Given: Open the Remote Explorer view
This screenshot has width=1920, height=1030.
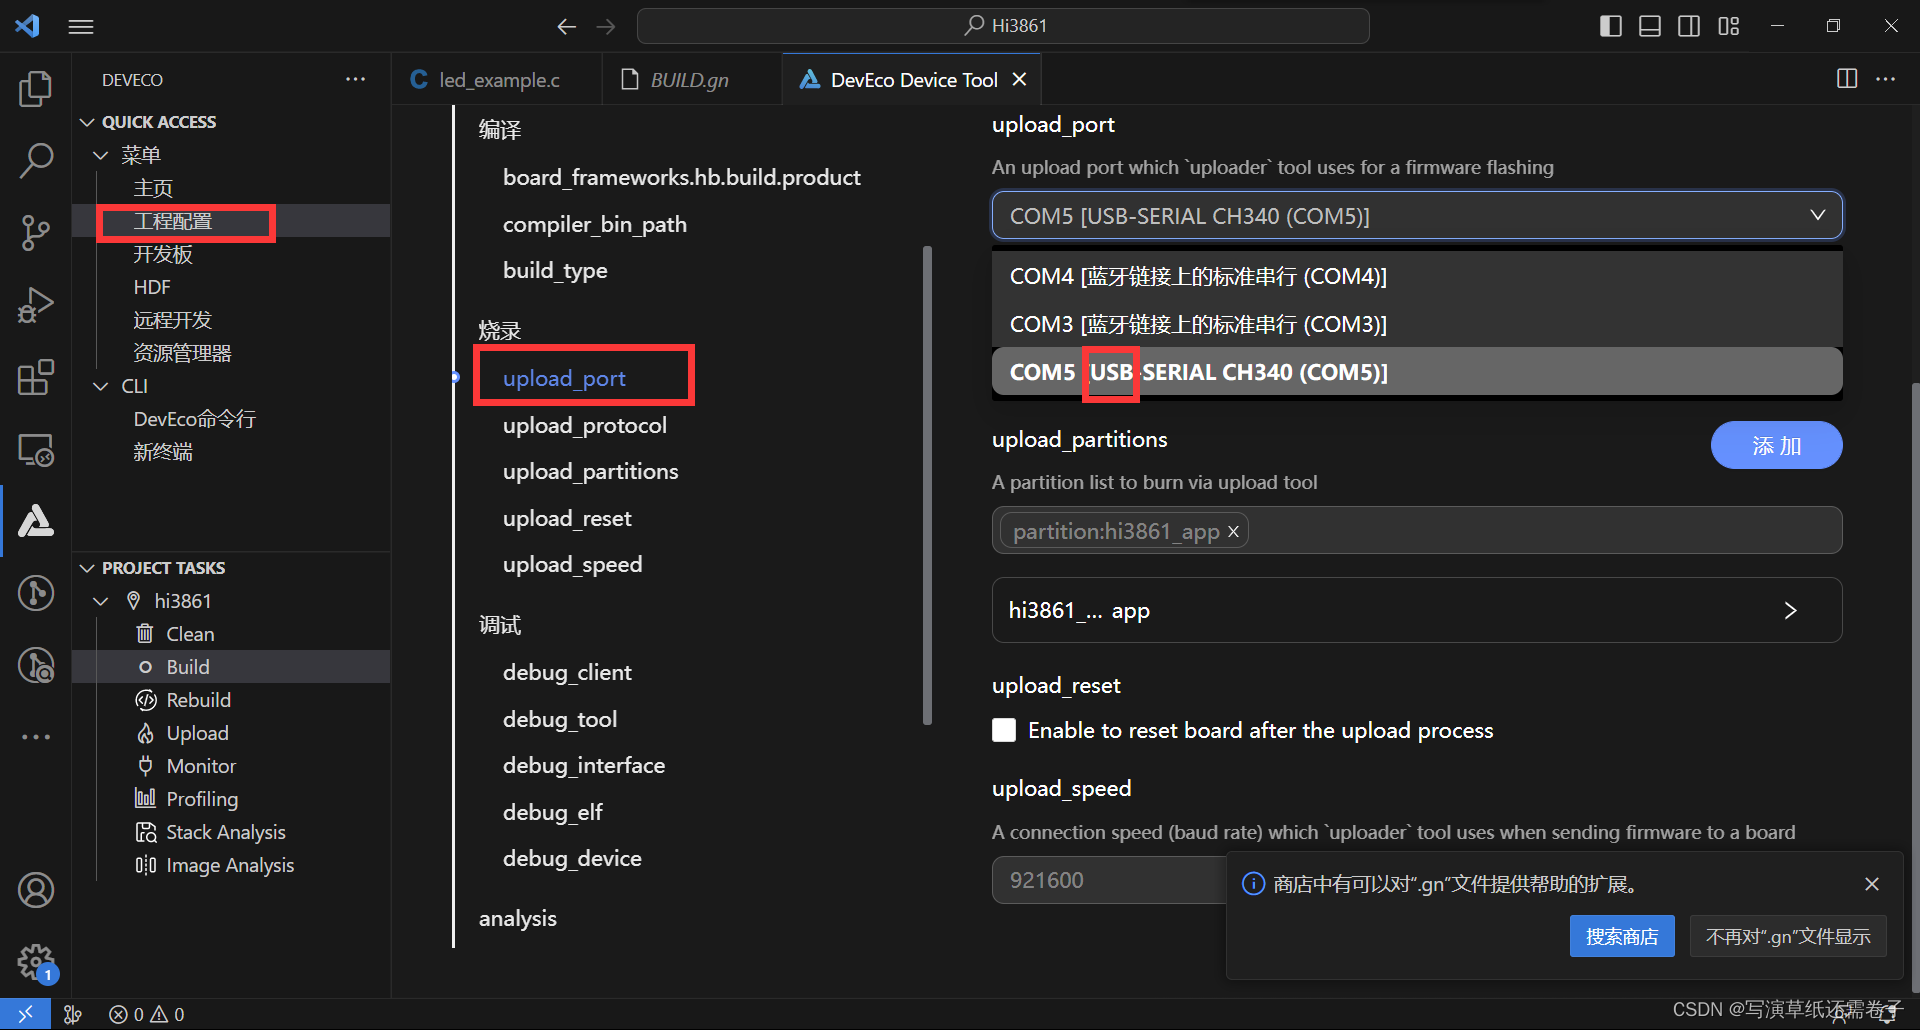Looking at the screenshot, I should pyautogui.click(x=36, y=450).
